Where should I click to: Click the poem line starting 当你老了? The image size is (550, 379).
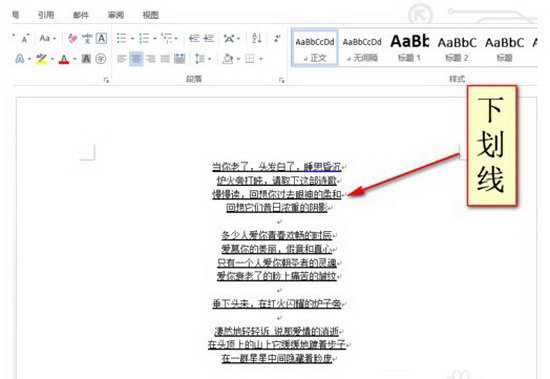point(276,166)
